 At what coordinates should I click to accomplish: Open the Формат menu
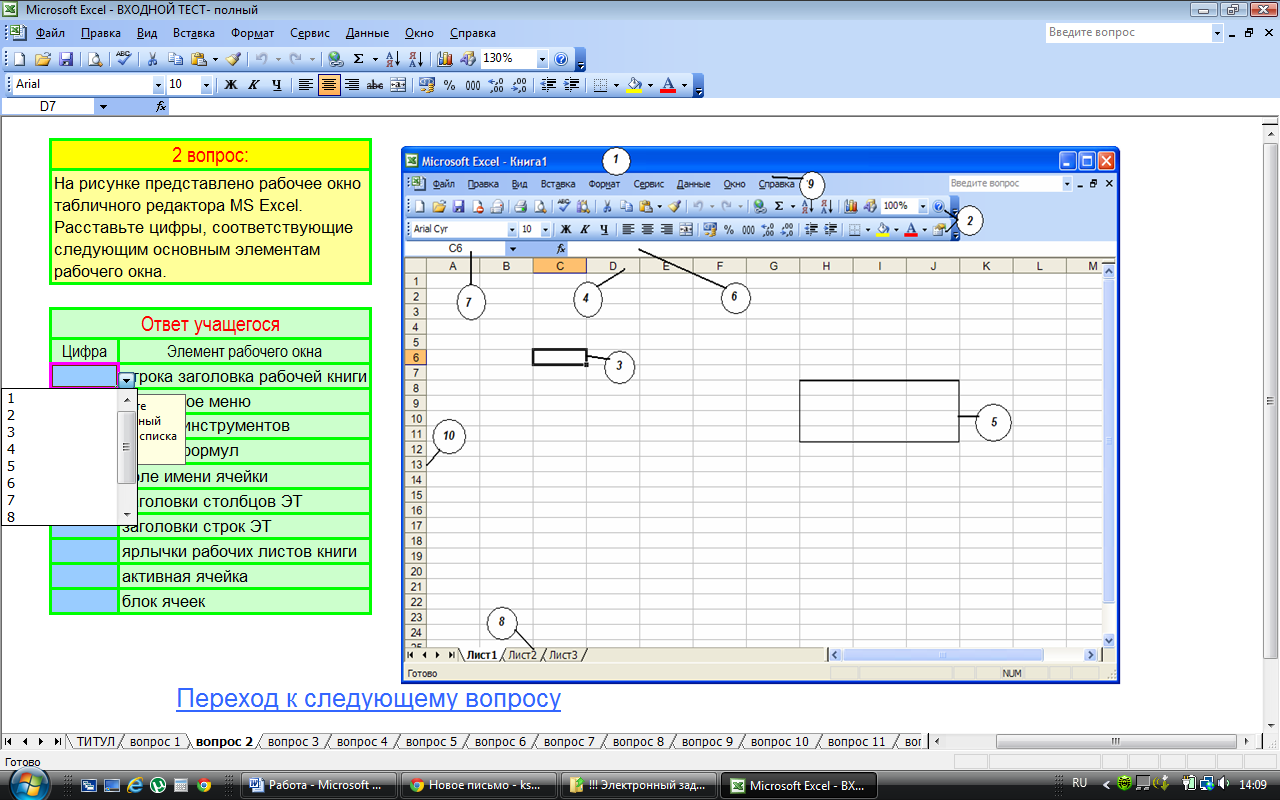pyautogui.click(x=252, y=33)
